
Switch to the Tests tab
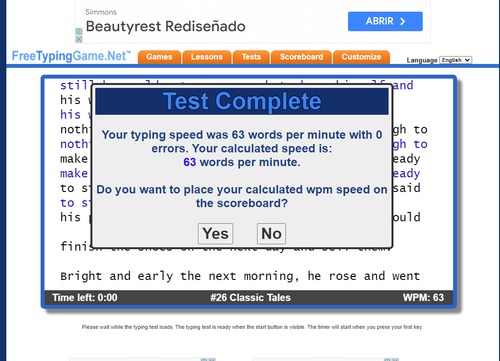251,57
